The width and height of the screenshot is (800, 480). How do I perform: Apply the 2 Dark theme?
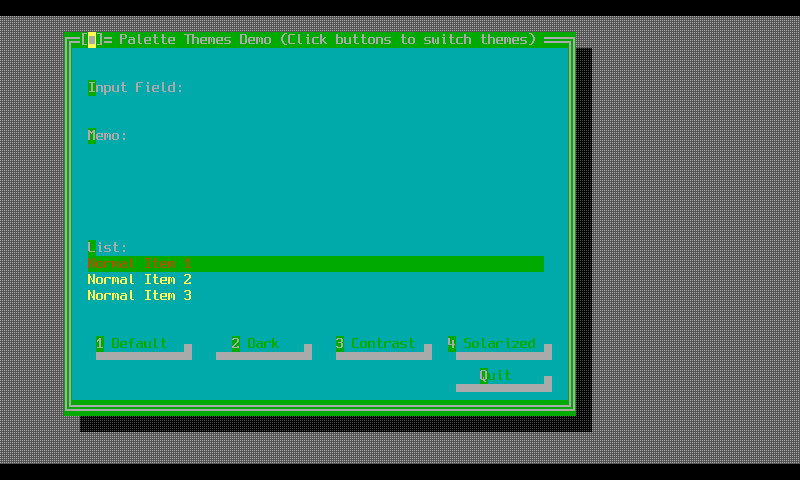[x=260, y=343]
